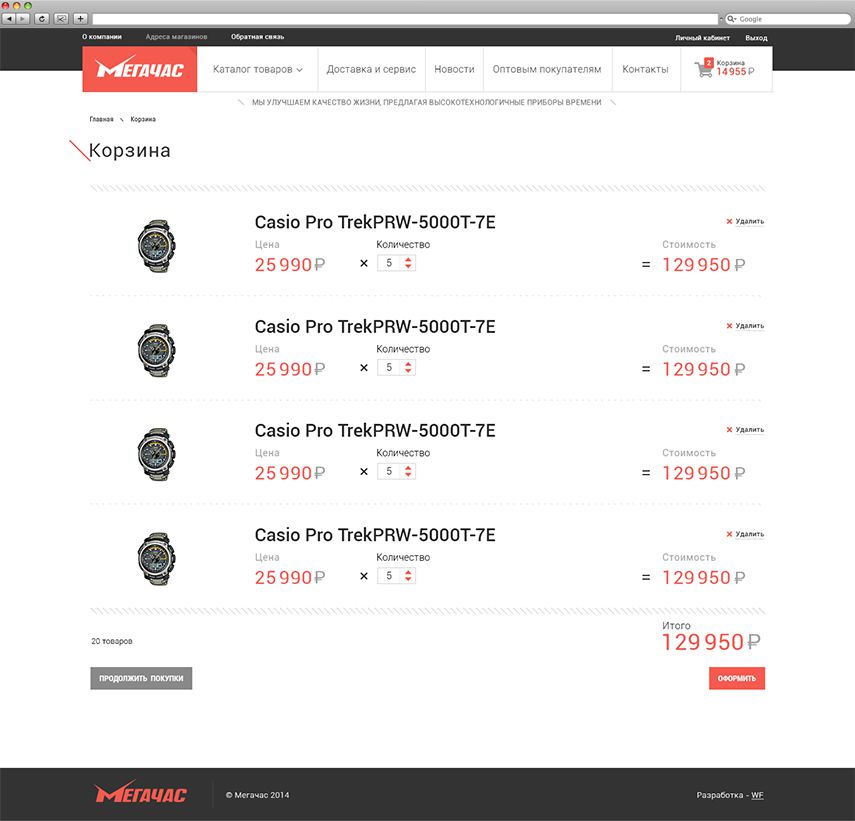The height and width of the screenshot is (821, 855).
Task: Open the Новости menu item
Action: click(454, 69)
